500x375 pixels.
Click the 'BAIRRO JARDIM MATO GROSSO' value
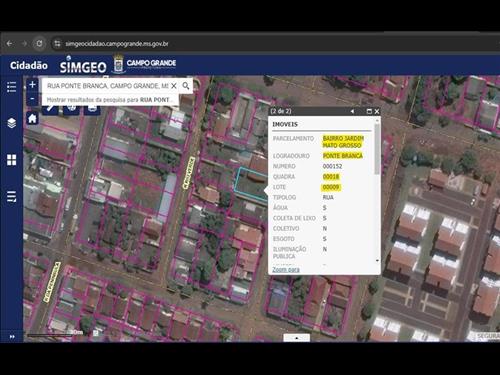343,142
